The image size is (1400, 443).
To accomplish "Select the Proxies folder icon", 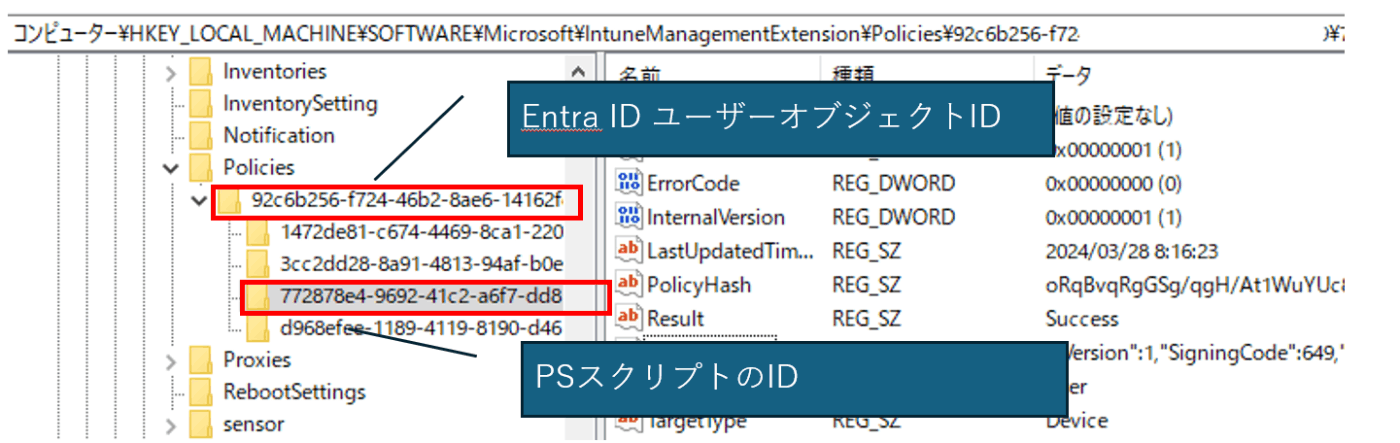I will (201, 360).
